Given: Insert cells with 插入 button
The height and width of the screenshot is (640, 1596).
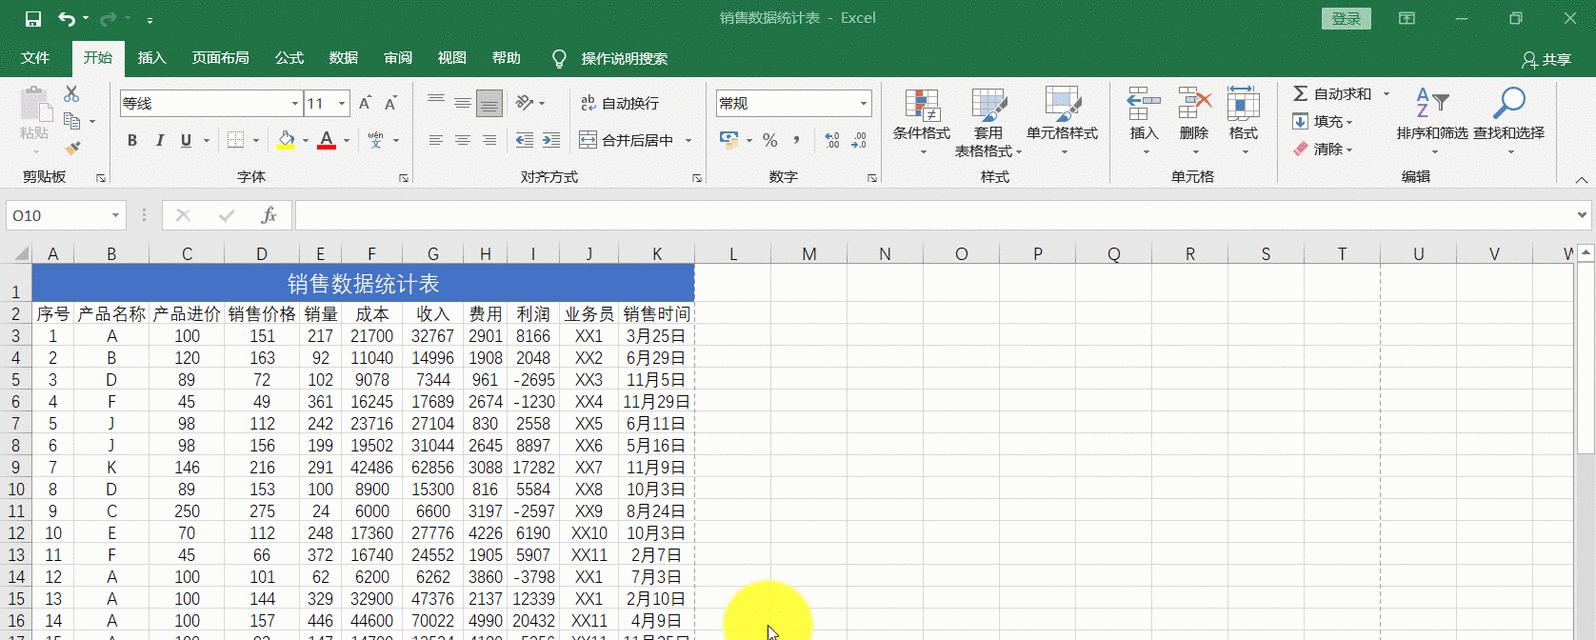Looking at the screenshot, I should click(x=1144, y=122).
